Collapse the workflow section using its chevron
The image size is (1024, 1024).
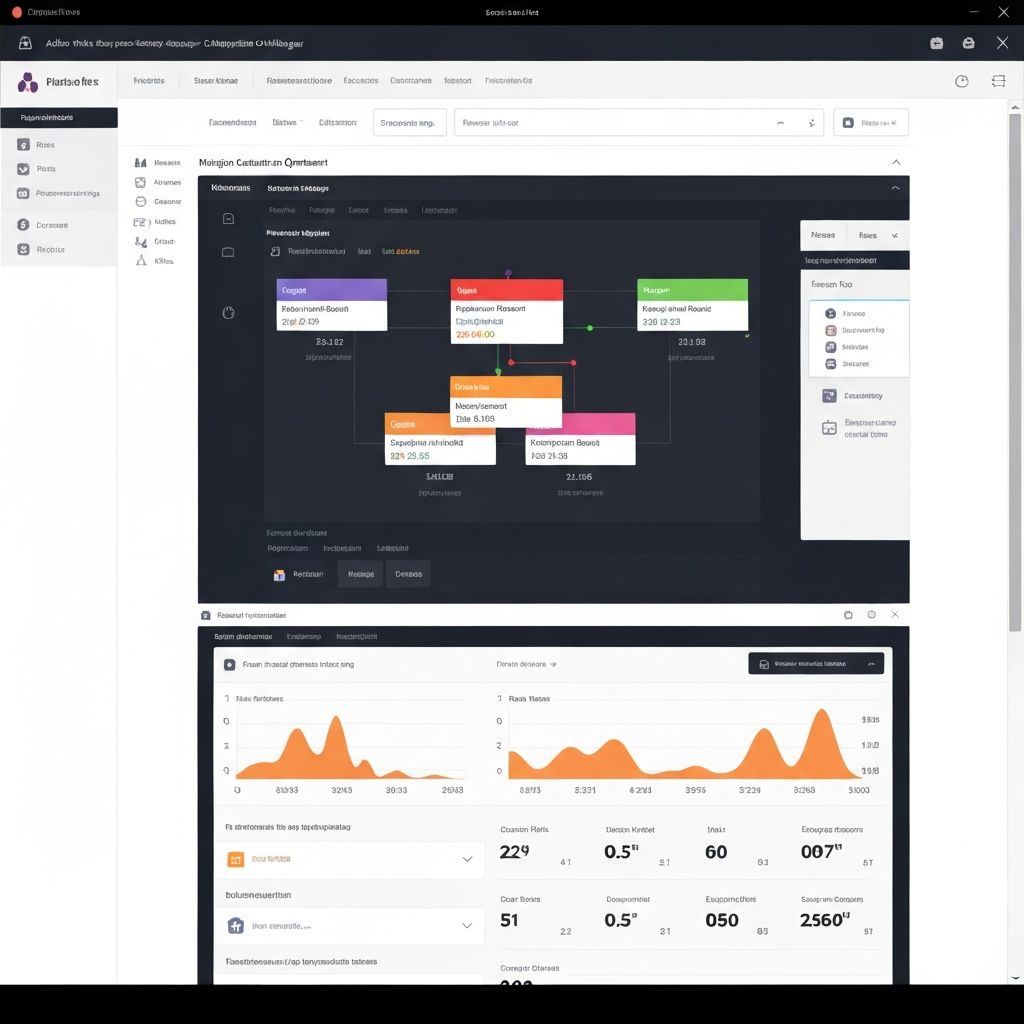(x=897, y=162)
